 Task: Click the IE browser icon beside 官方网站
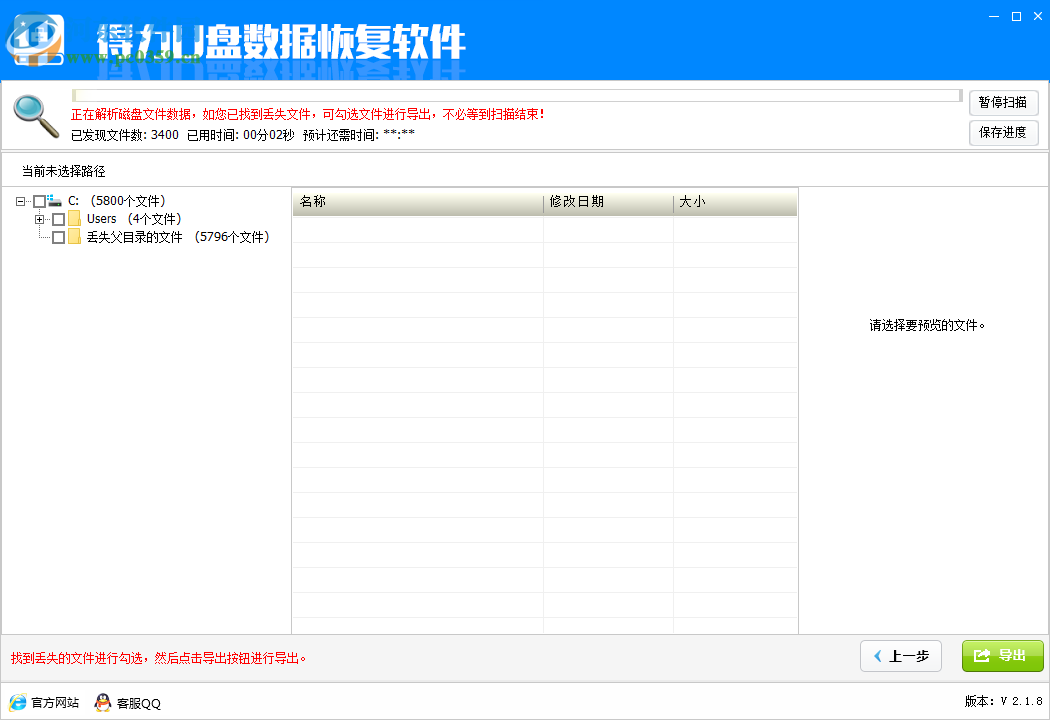coord(17,703)
